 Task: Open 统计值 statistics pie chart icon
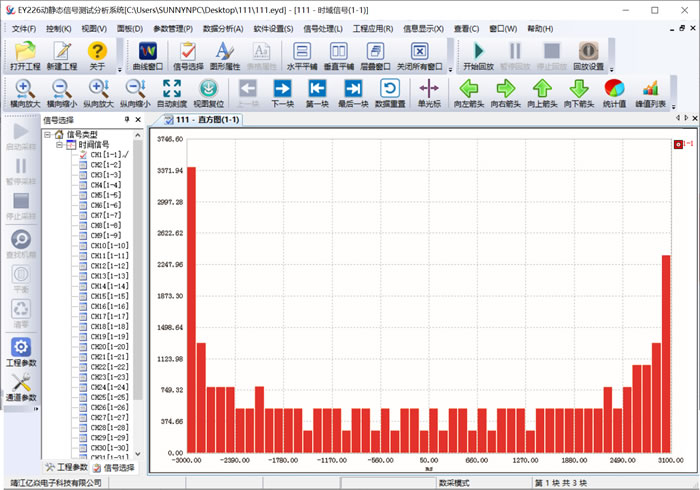point(615,94)
